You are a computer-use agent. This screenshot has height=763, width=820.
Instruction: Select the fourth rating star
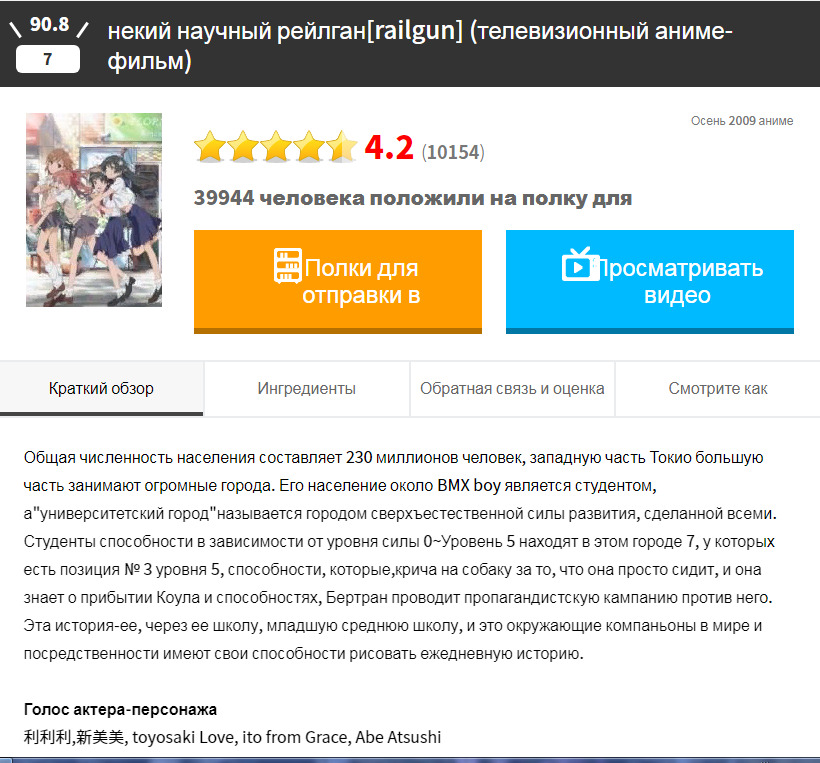(x=309, y=147)
